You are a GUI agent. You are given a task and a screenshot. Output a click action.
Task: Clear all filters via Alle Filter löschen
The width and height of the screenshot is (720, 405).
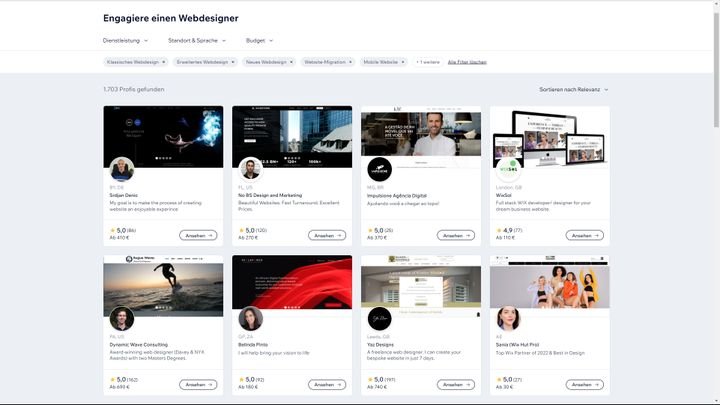467,62
